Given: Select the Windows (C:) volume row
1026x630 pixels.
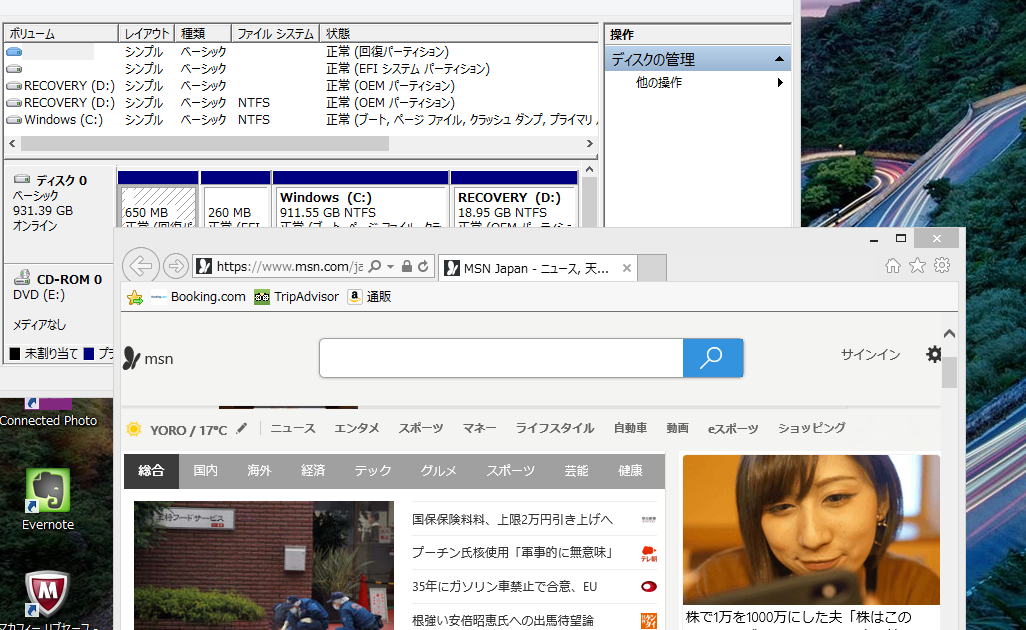Looking at the screenshot, I should click(x=301, y=120).
